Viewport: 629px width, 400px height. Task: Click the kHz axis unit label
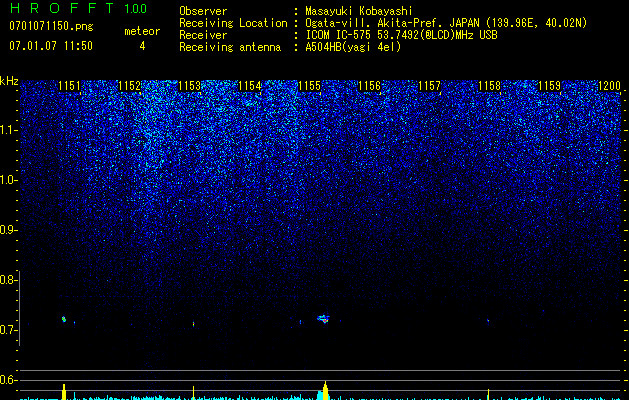(9, 81)
